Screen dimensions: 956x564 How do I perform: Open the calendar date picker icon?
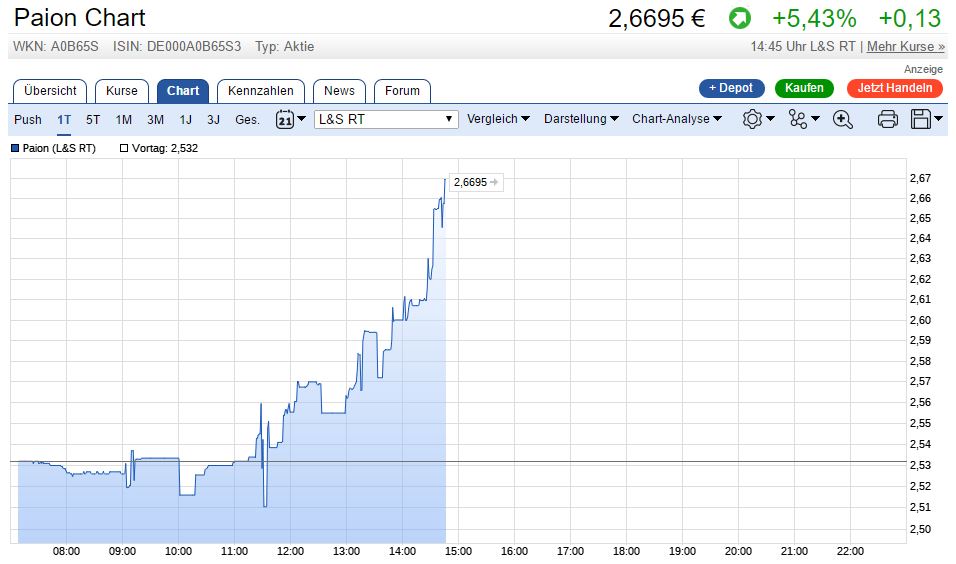point(285,119)
